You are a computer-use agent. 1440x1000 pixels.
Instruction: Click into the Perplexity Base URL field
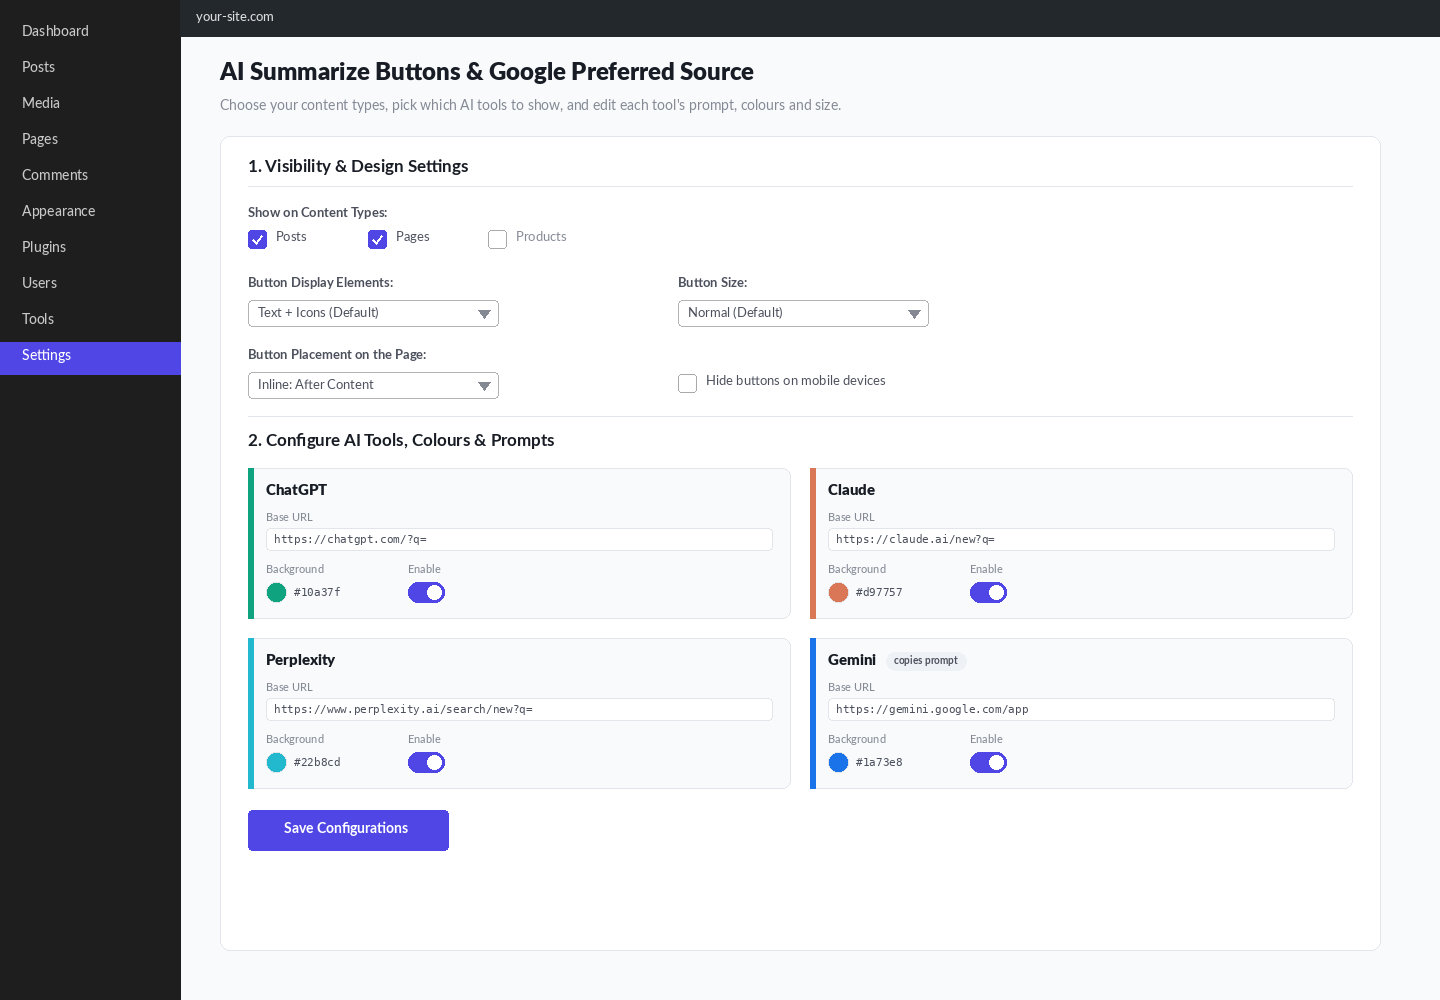click(519, 709)
